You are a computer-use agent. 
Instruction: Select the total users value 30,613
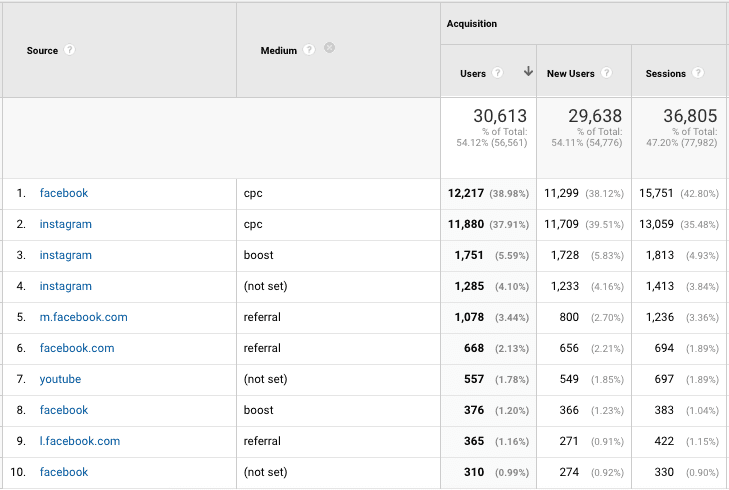coord(500,116)
